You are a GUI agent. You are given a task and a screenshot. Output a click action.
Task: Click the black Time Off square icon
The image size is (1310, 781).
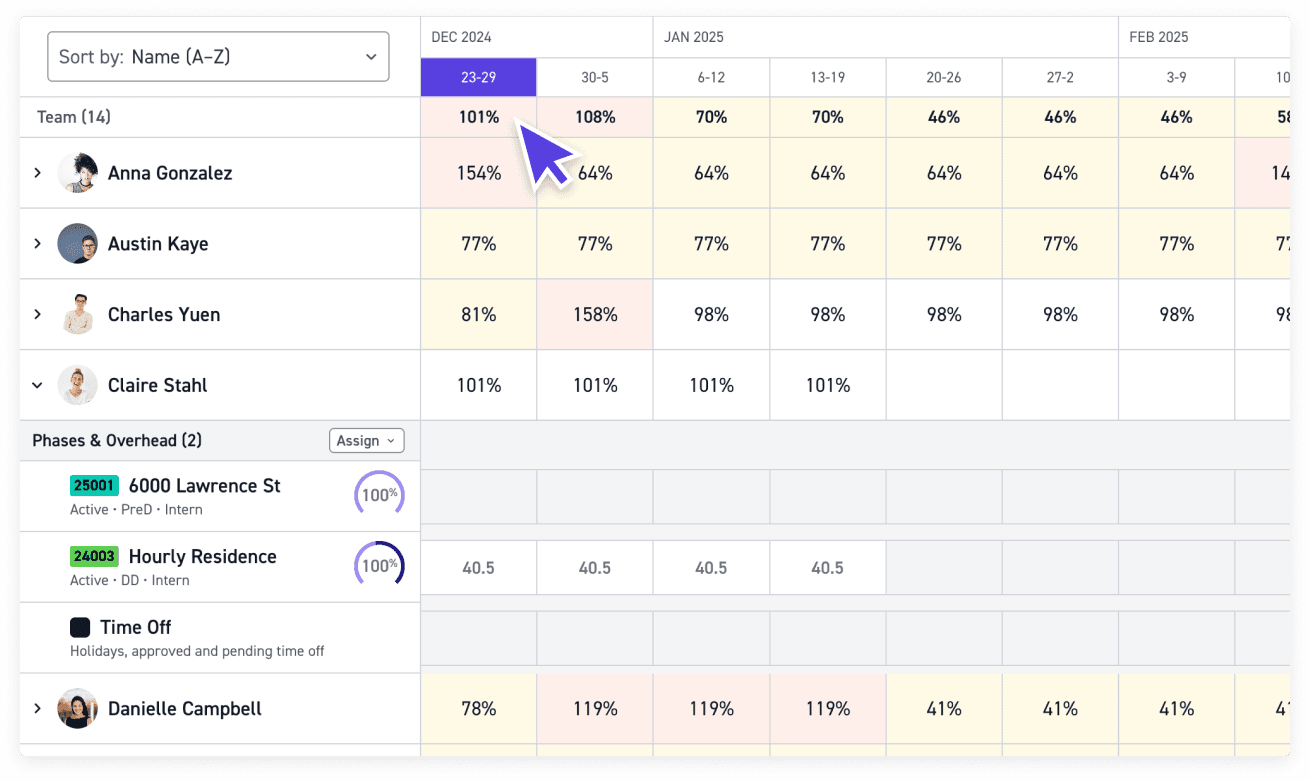point(80,627)
